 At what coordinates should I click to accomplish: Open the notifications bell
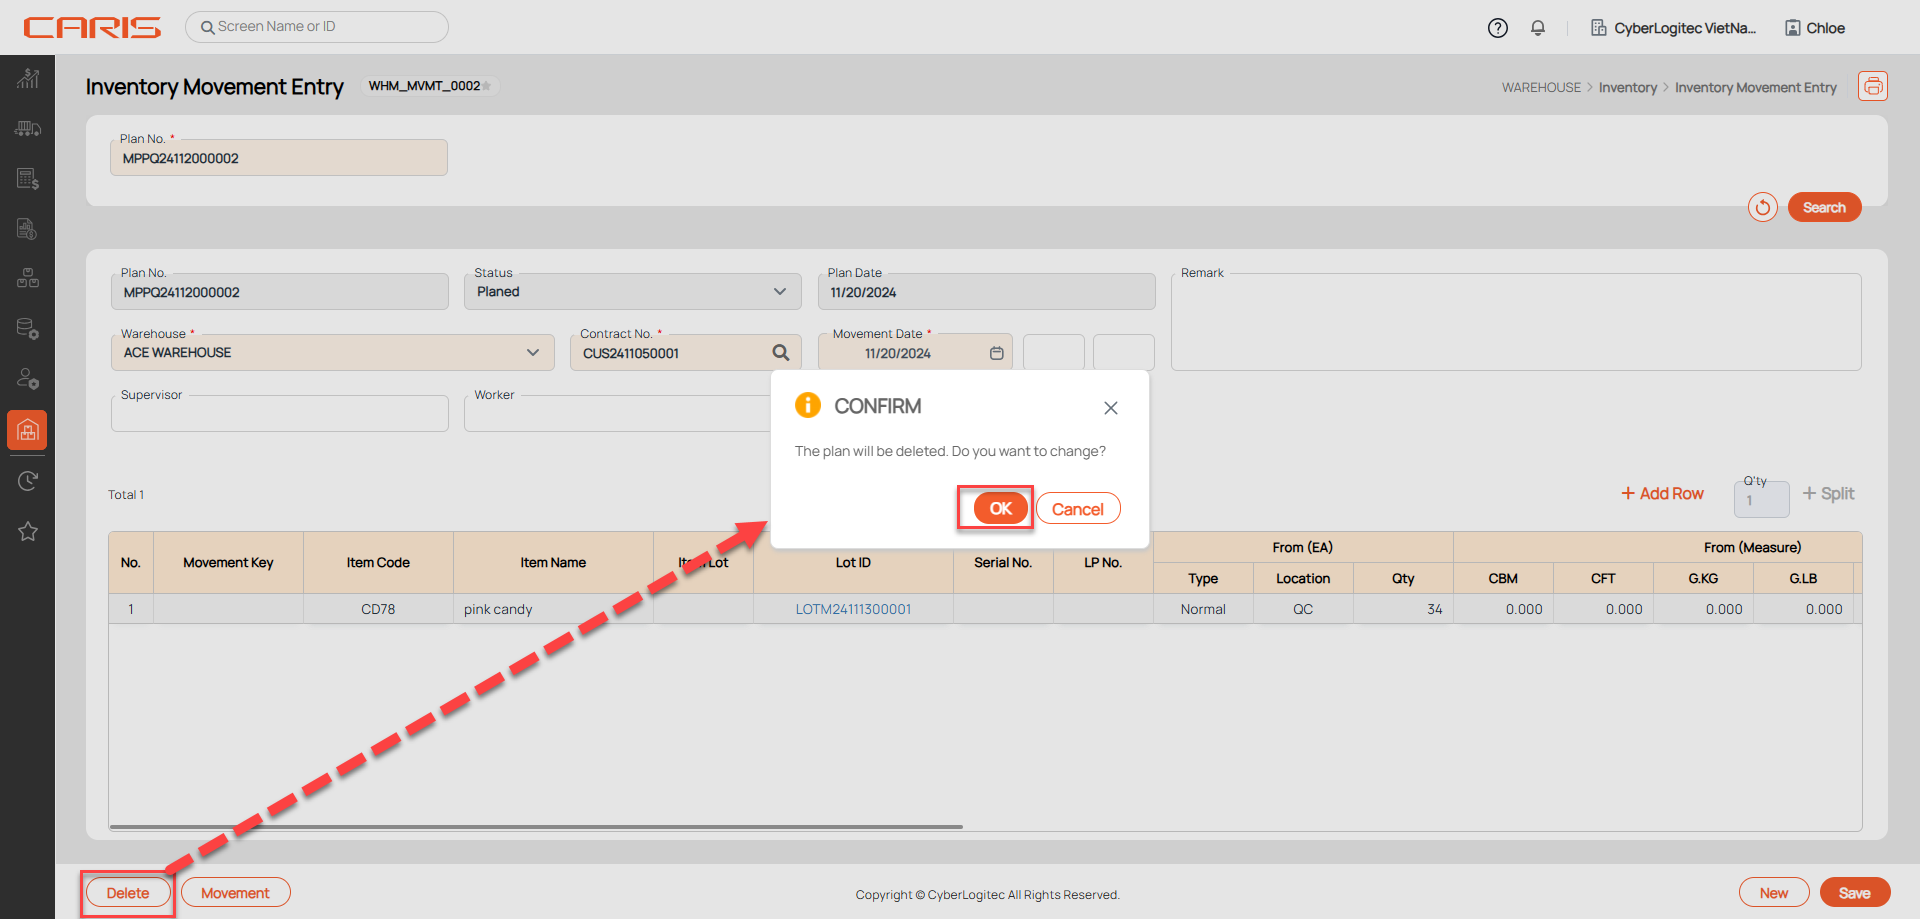pos(1538,28)
